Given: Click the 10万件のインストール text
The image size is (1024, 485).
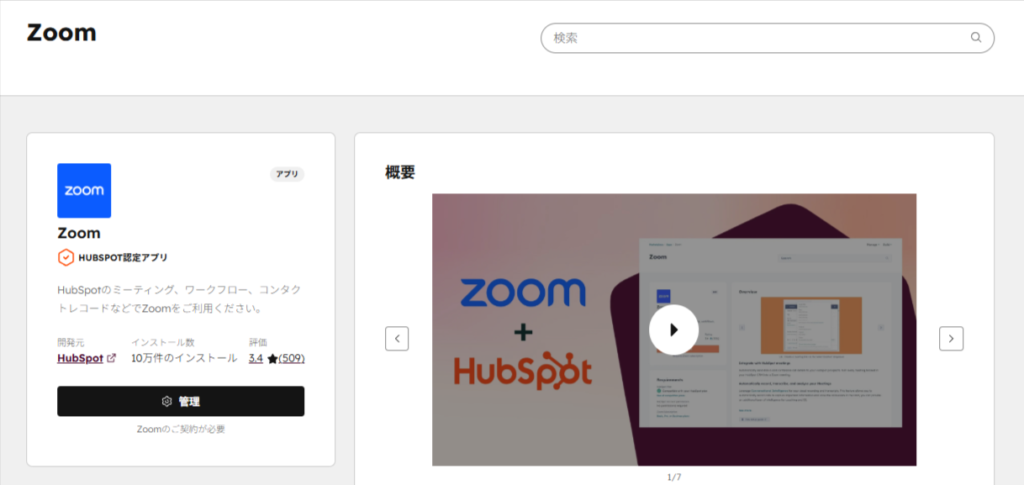Looking at the screenshot, I should (184, 358).
